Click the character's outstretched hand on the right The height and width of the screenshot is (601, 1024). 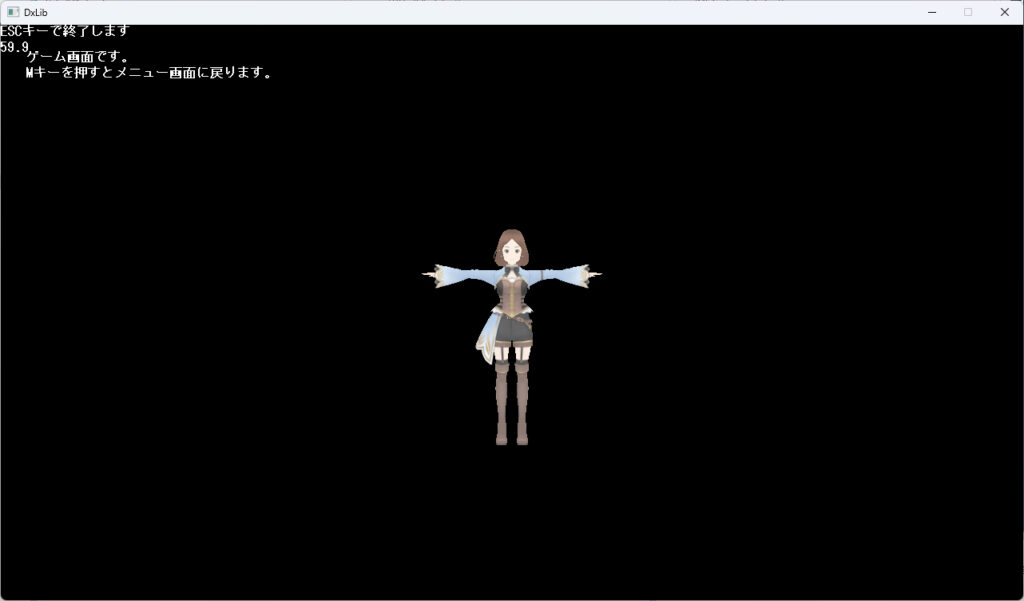pyautogui.click(x=591, y=273)
